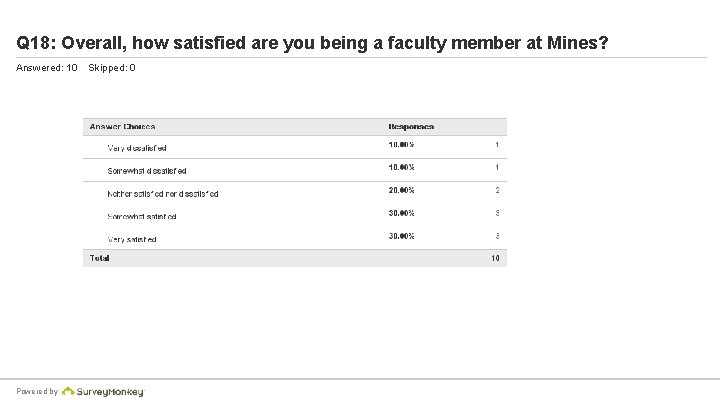Click the Total row label

click(99, 258)
